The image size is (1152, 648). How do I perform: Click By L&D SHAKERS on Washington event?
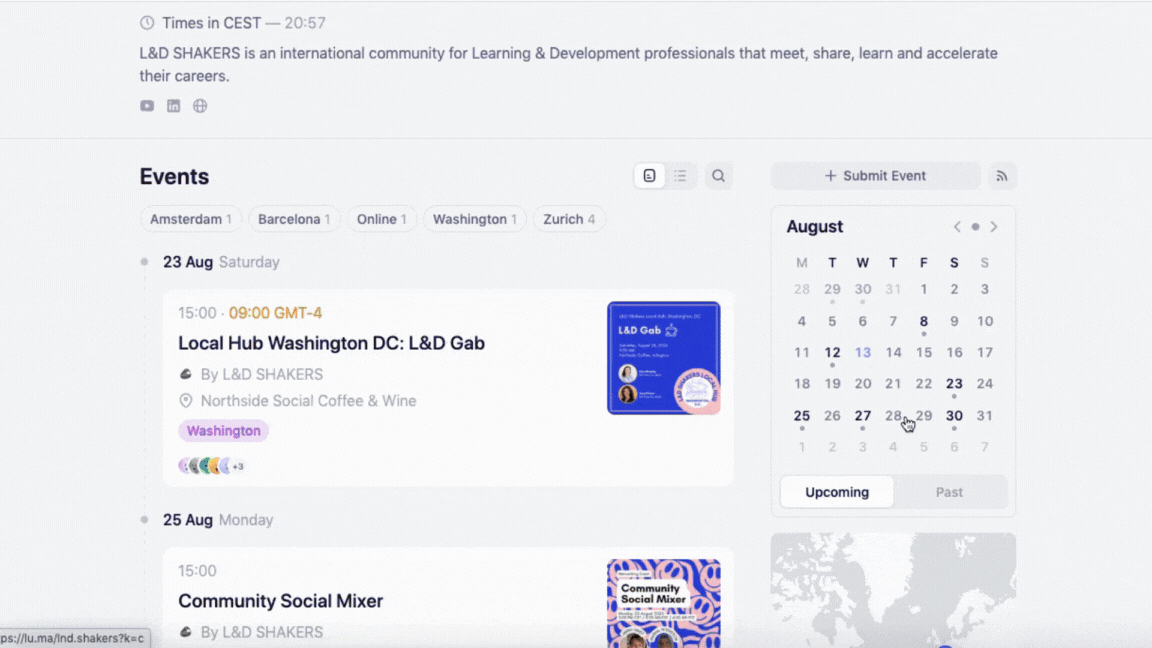pyautogui.click(x=262, y=375)
